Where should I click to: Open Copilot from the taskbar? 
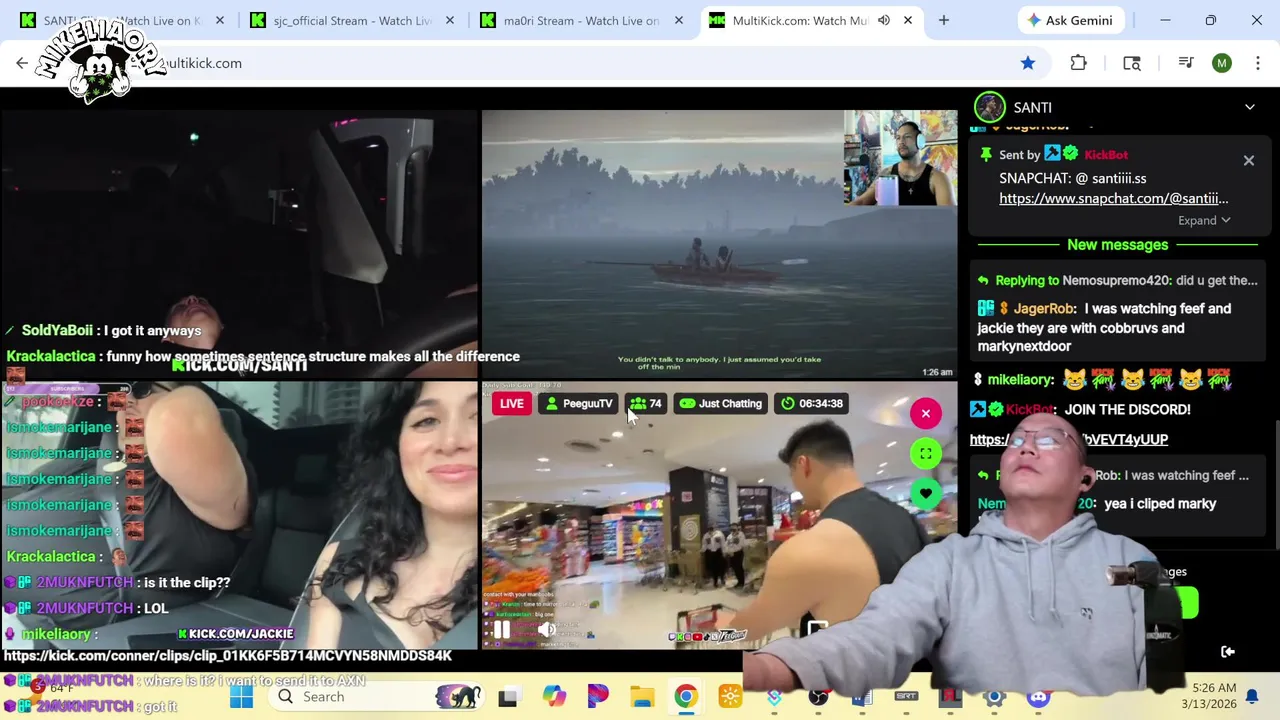coord(554,697)
